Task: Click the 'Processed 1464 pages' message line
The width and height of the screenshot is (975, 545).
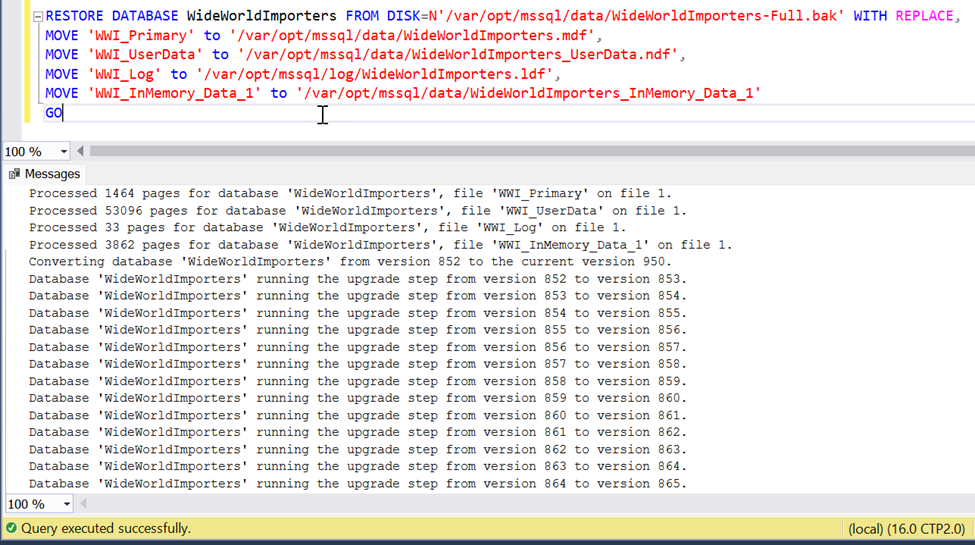Action: (x=350, y=193)
